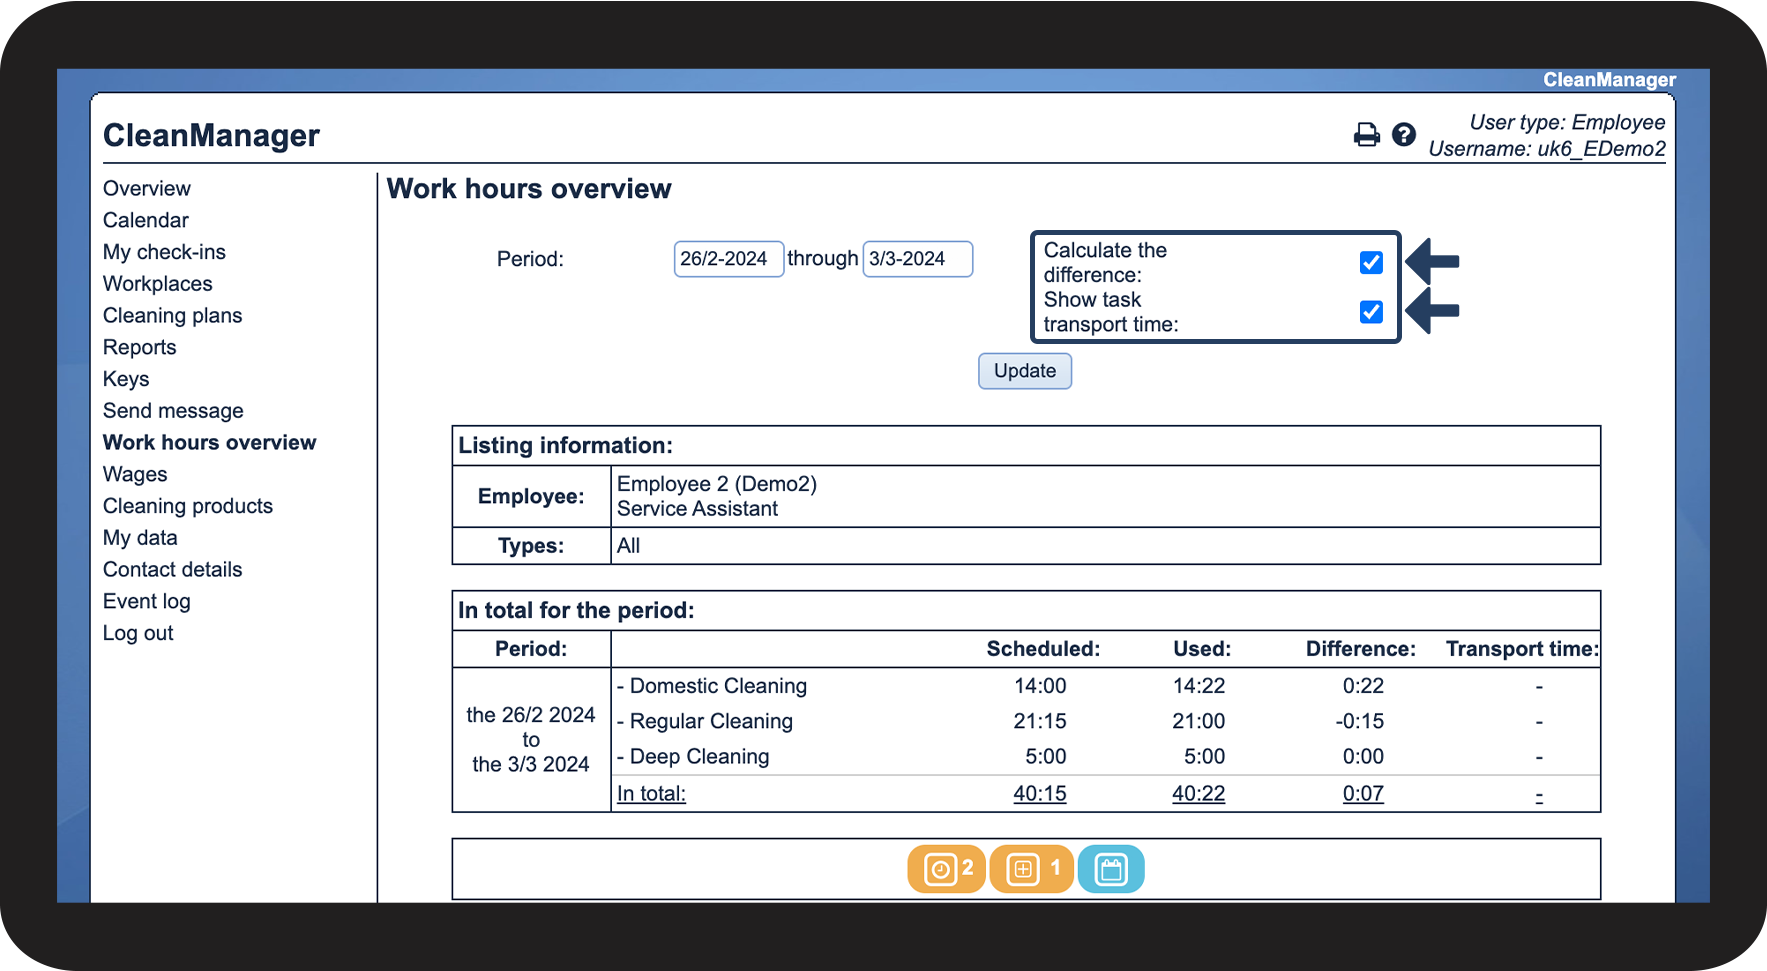This screenshot has height=971, width=1767.
Task: Click total used hours 40:22
Action: 1198,794
